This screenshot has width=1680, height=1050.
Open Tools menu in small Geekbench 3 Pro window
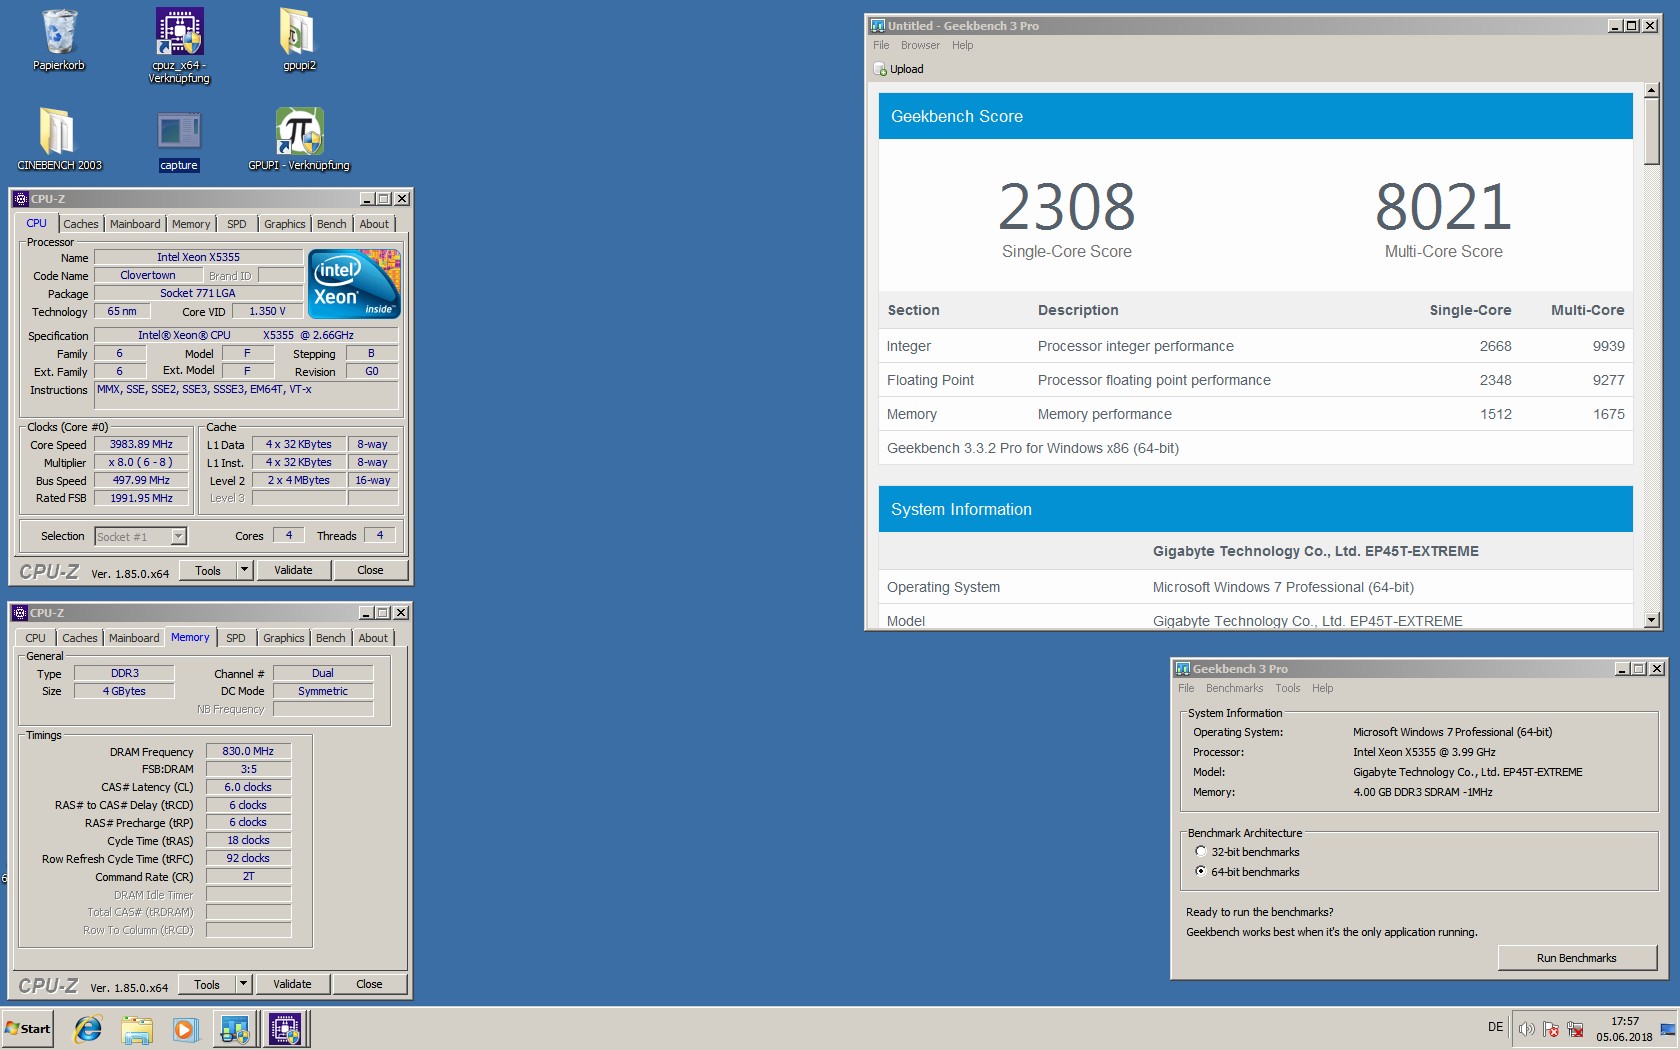(x=1288, y=688)
